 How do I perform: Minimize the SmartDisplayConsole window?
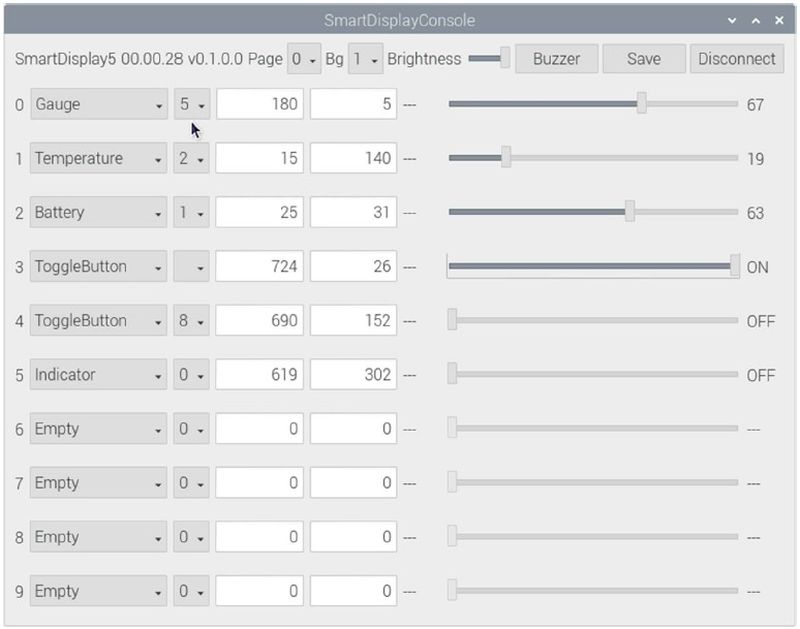click(733, 20)
